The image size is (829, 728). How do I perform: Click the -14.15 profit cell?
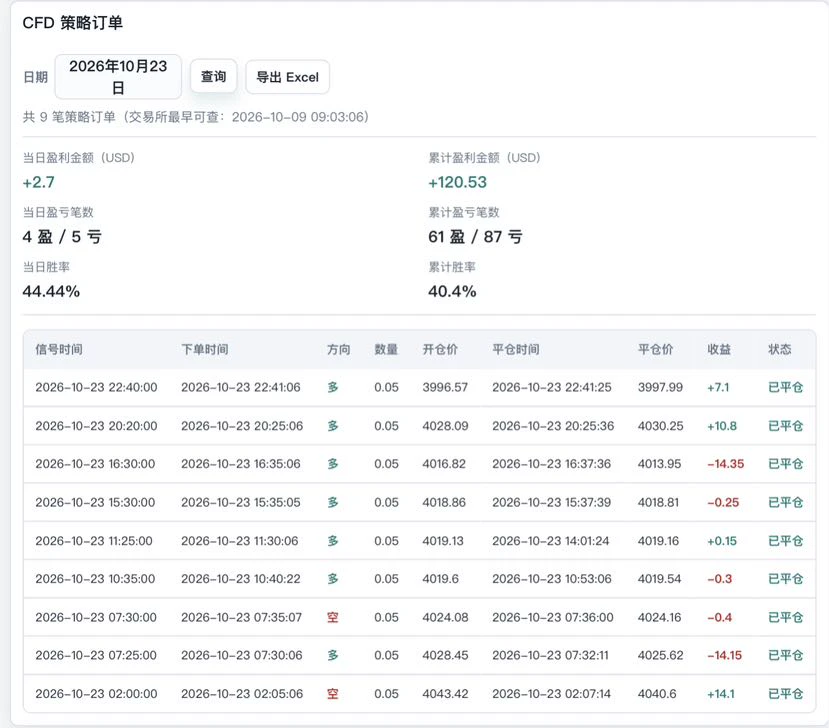click(x=724, y=656)
